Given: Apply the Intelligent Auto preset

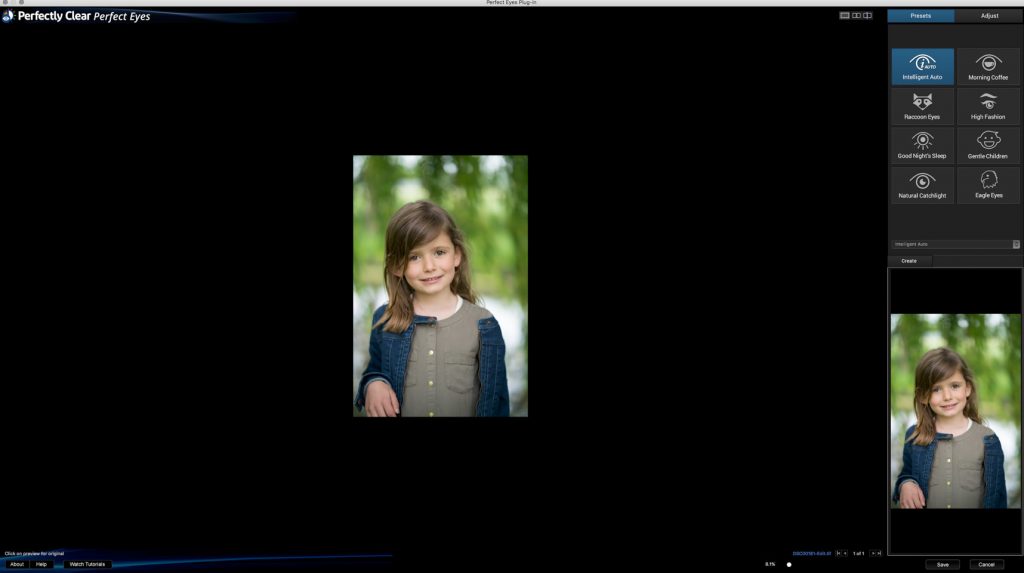Looking at the screenshot, I should tap(922, 67).
